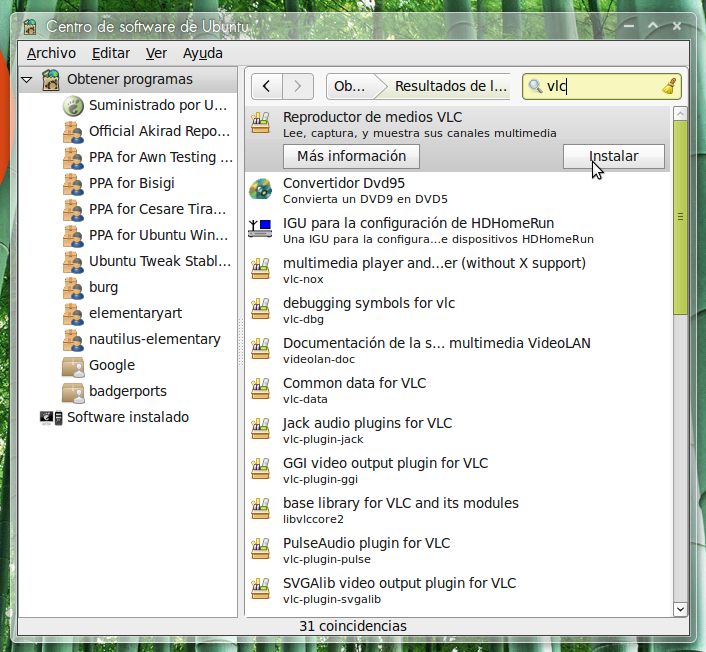This screenshot has height=652, width=706.
Task: Click the Suministrado por Ubuntu logo icon
Action: tap(73, 106)
